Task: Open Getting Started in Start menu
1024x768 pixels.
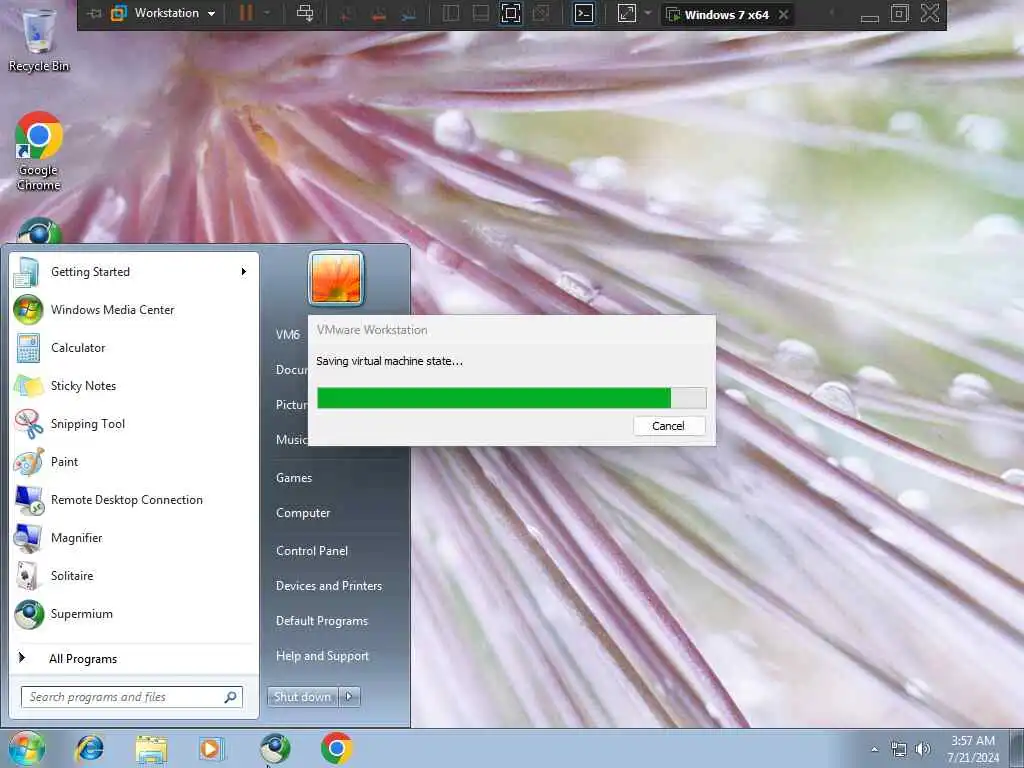Action: (x=131, y=272)
